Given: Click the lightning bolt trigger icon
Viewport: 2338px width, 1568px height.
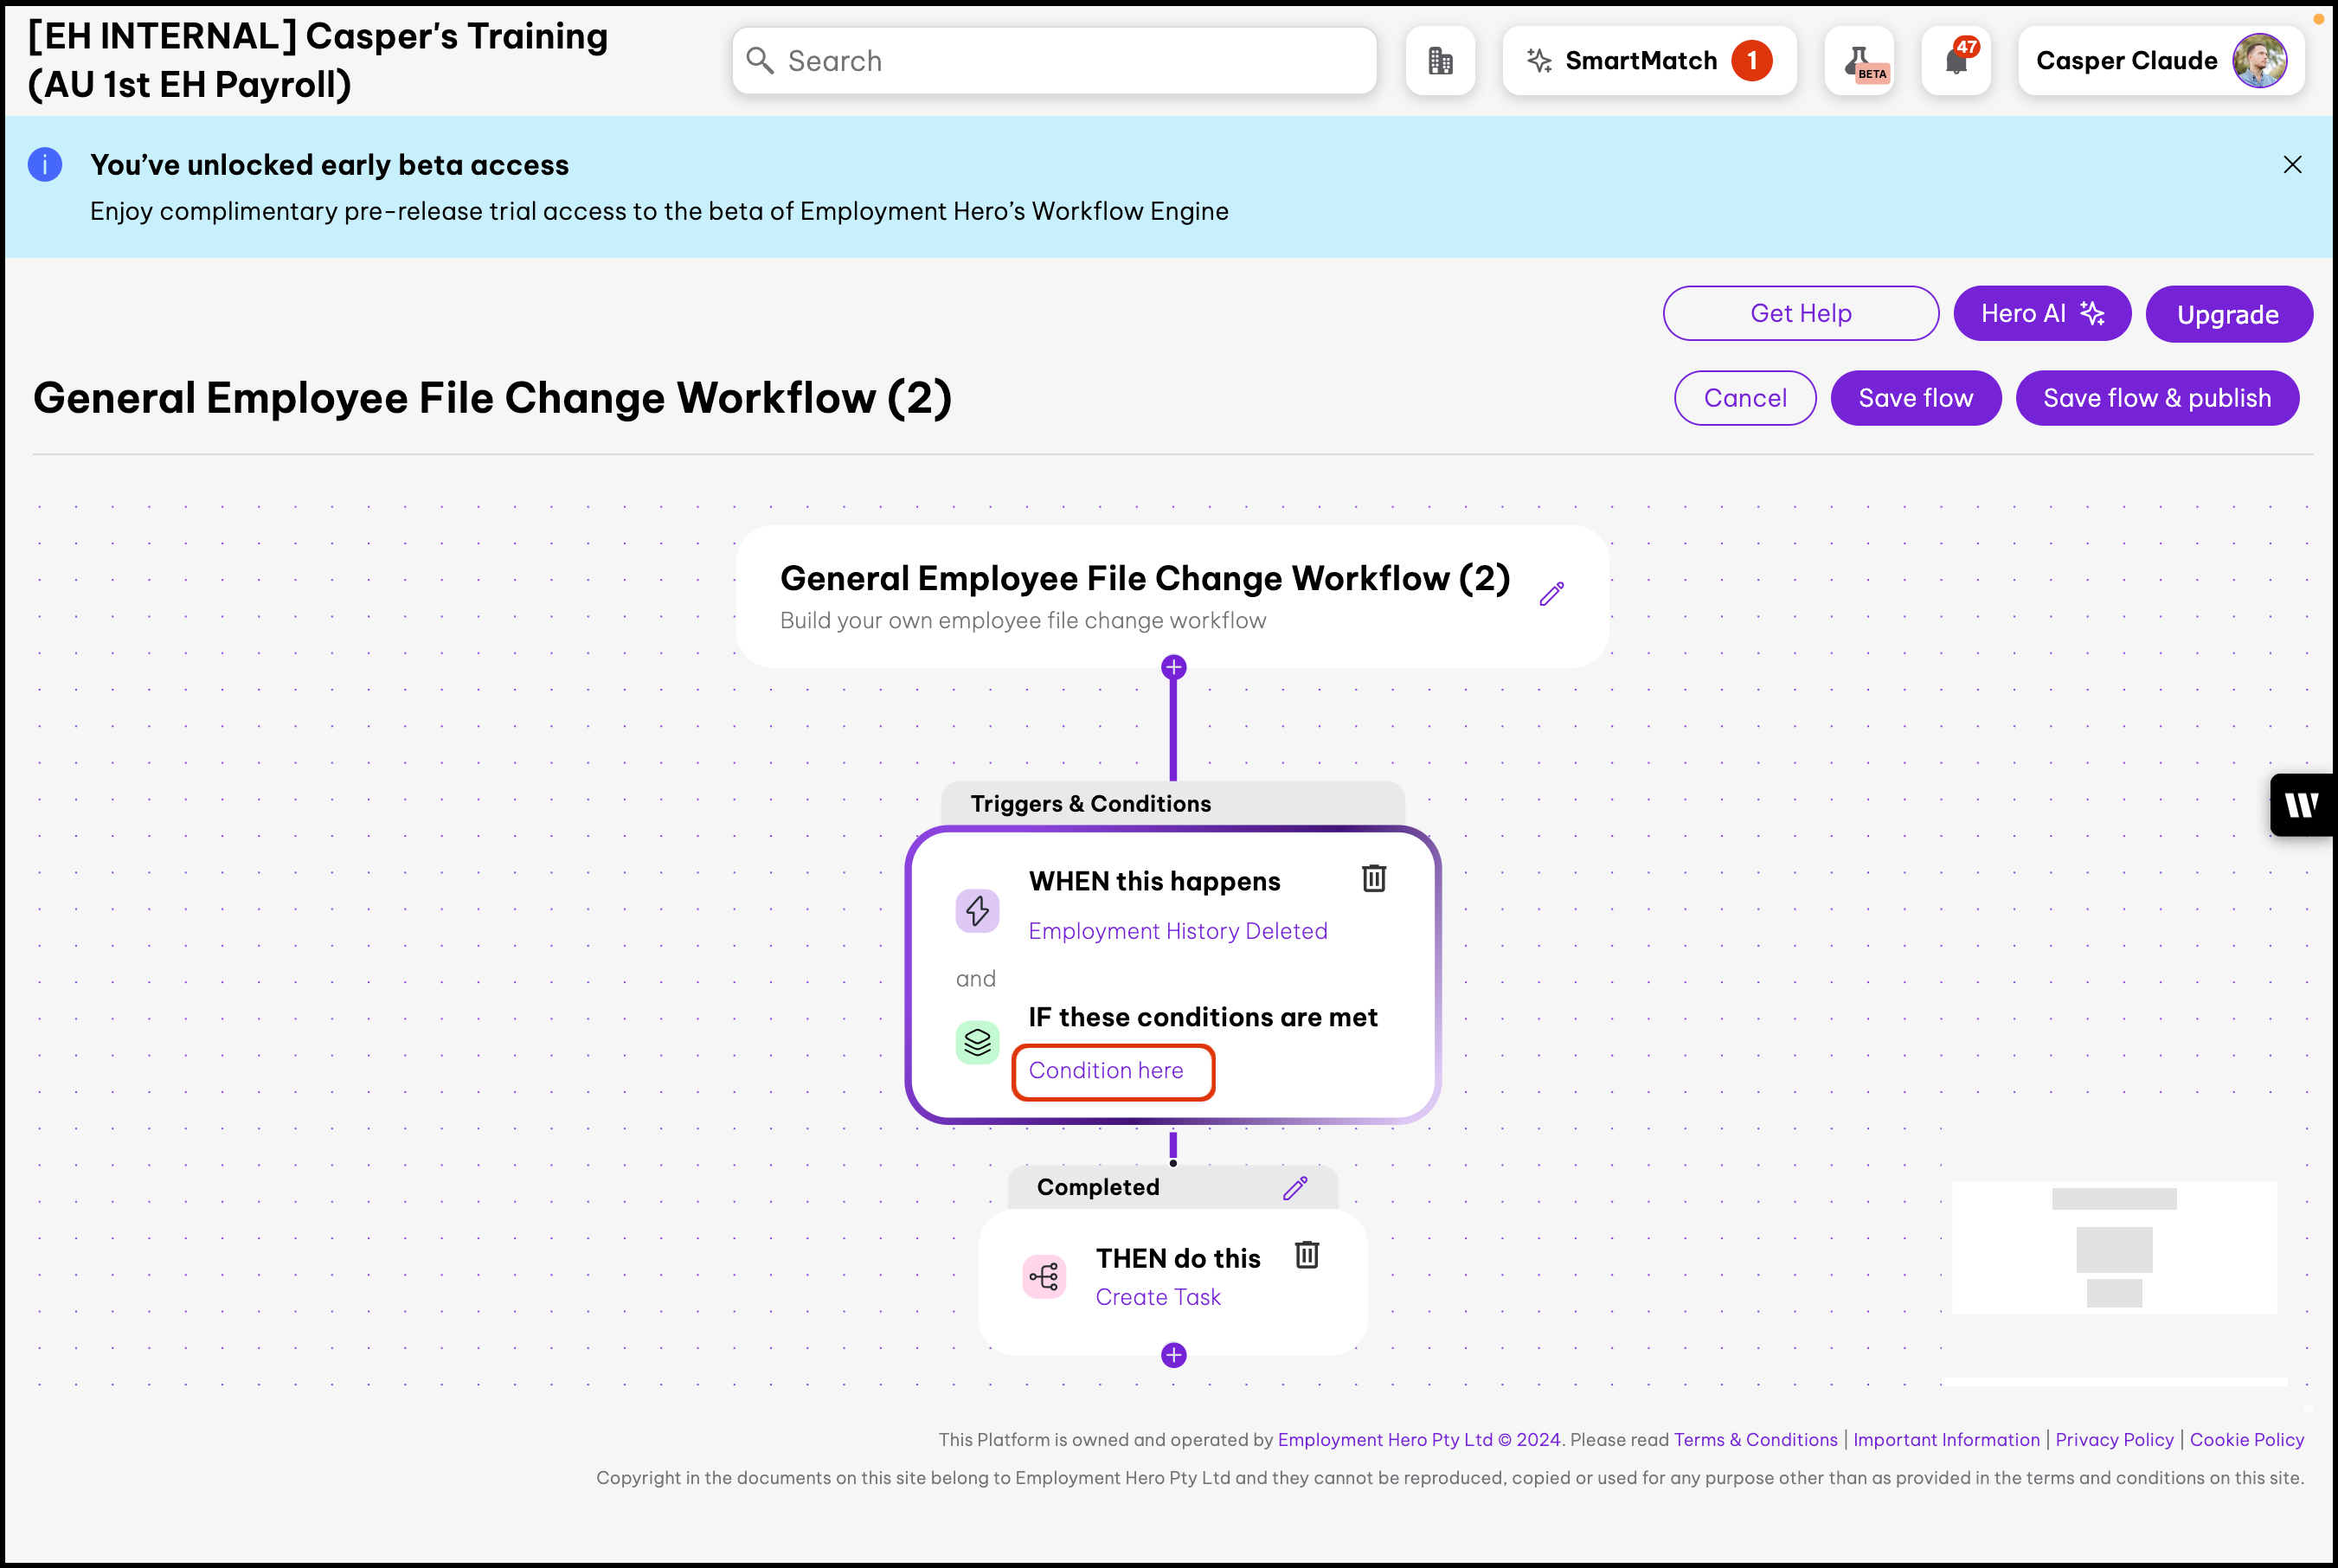Looking at the screenshot, I should [977, 911].
